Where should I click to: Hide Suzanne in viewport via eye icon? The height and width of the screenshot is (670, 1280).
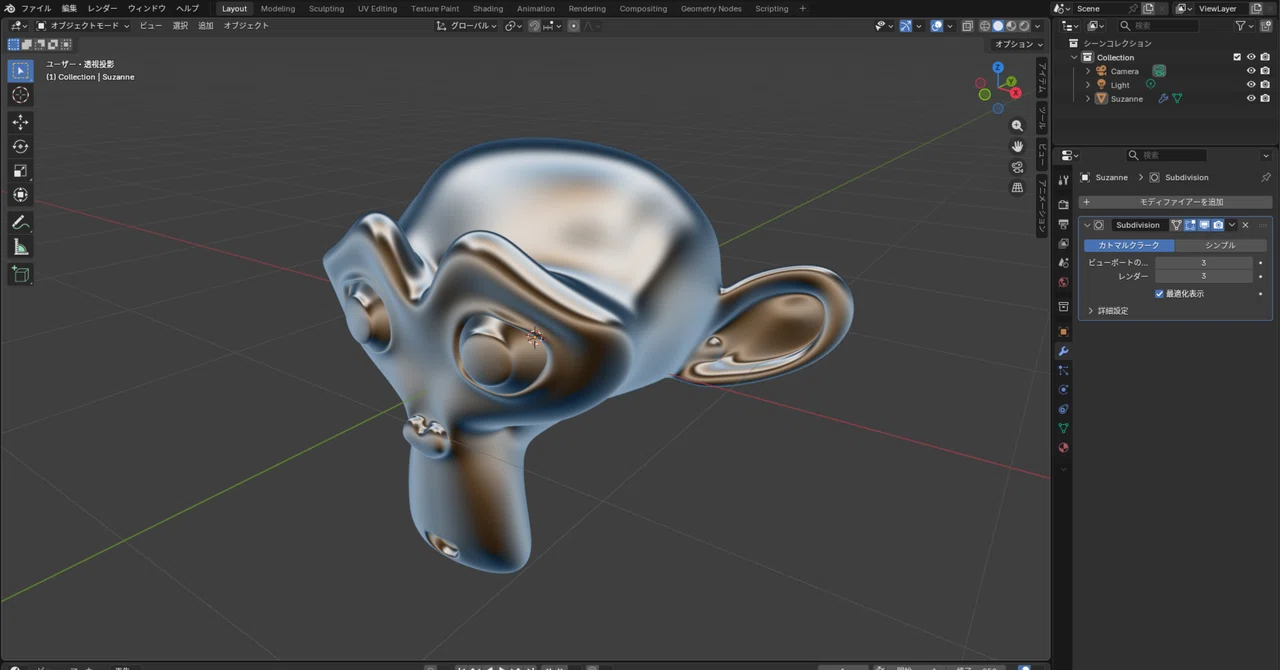(x=1251, y=99)
